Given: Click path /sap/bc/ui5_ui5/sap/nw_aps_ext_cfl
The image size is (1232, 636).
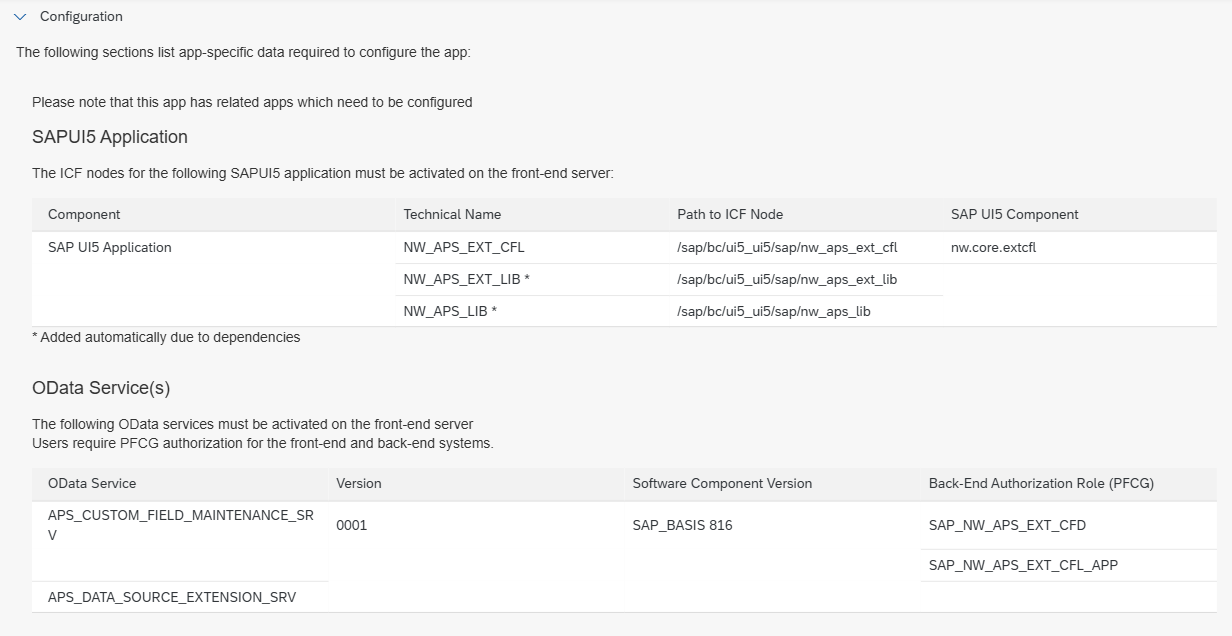Looking at the screenshot, I should pyautogui.click(x=787, y=247).
